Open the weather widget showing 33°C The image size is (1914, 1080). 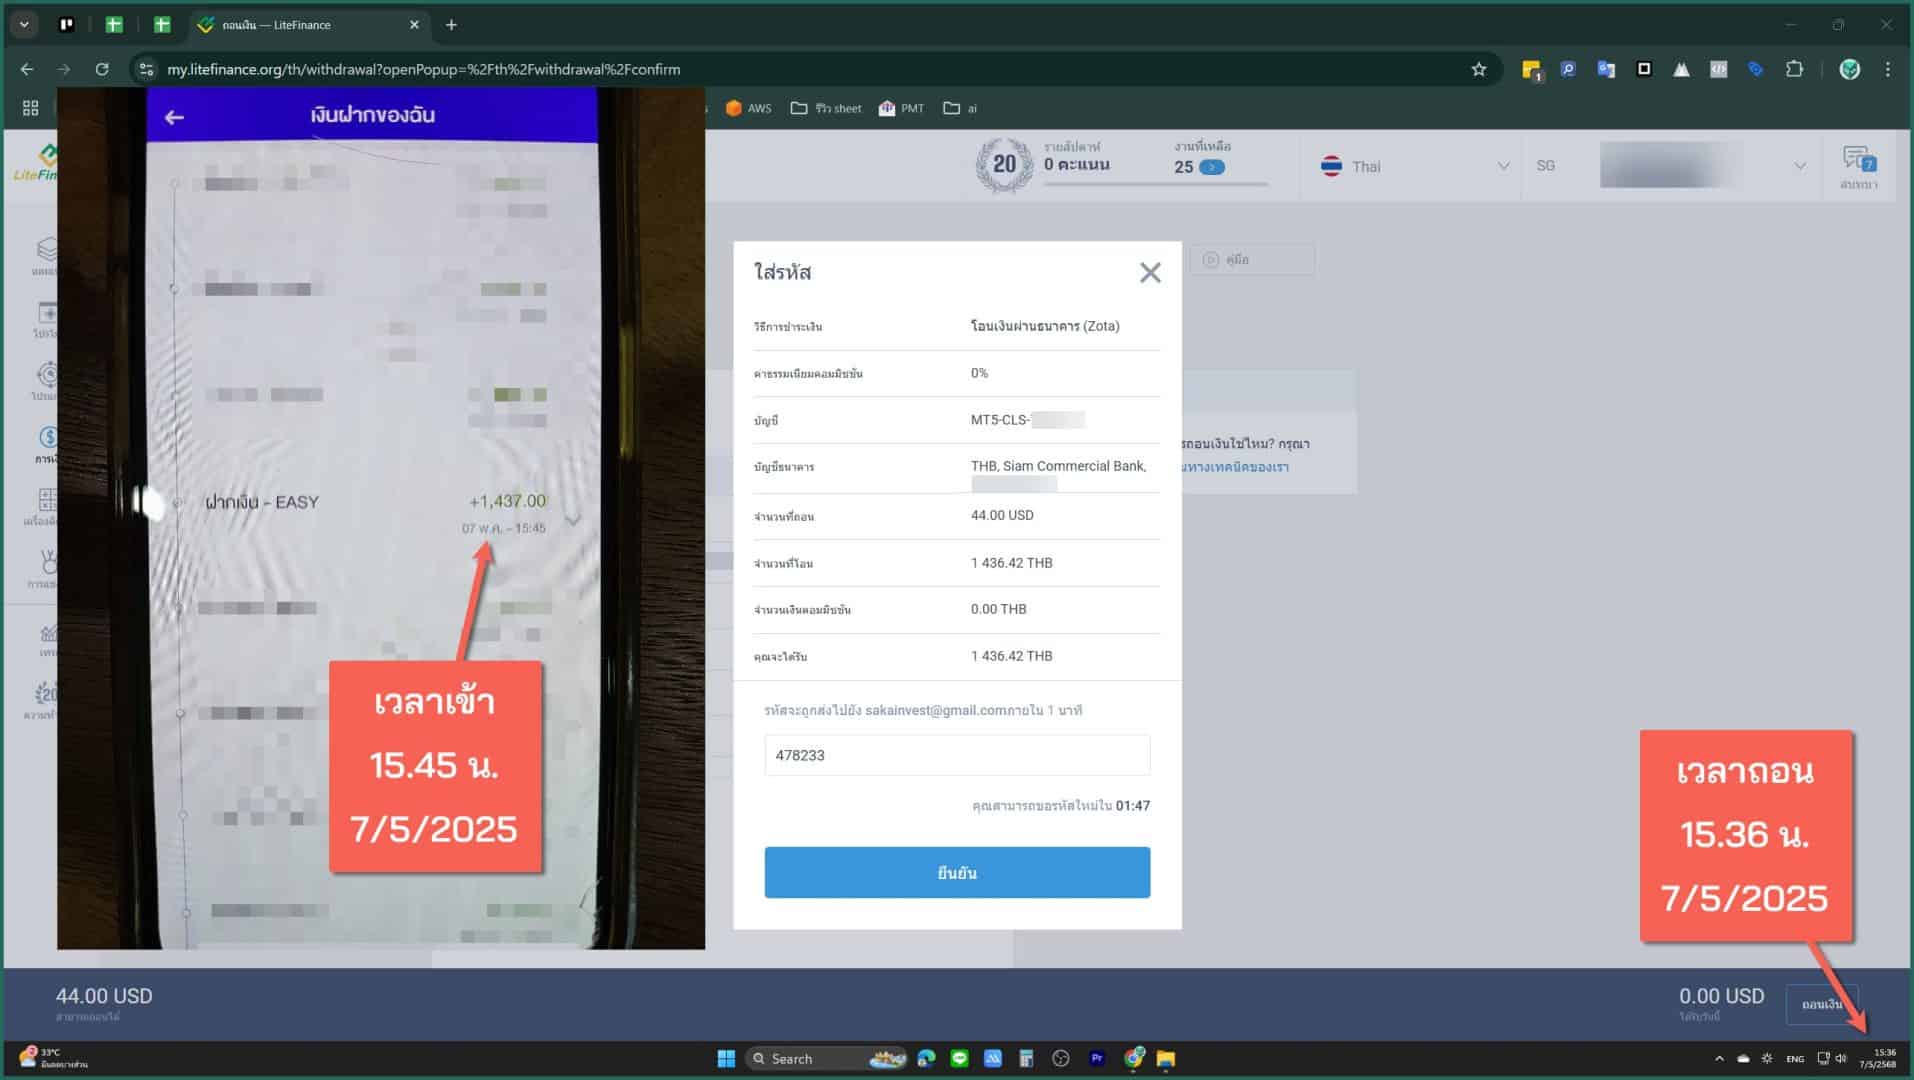pyautogui.click(x=54, y=1058)
